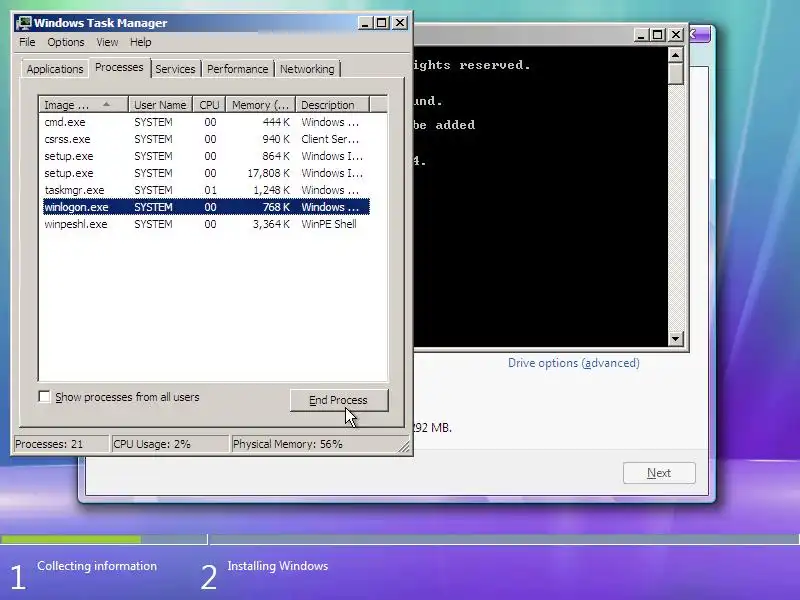Image resolution: width=800 pixels, height=600 pixels.
Task: Enable Show processes from all users
Action: click(45, 396)
